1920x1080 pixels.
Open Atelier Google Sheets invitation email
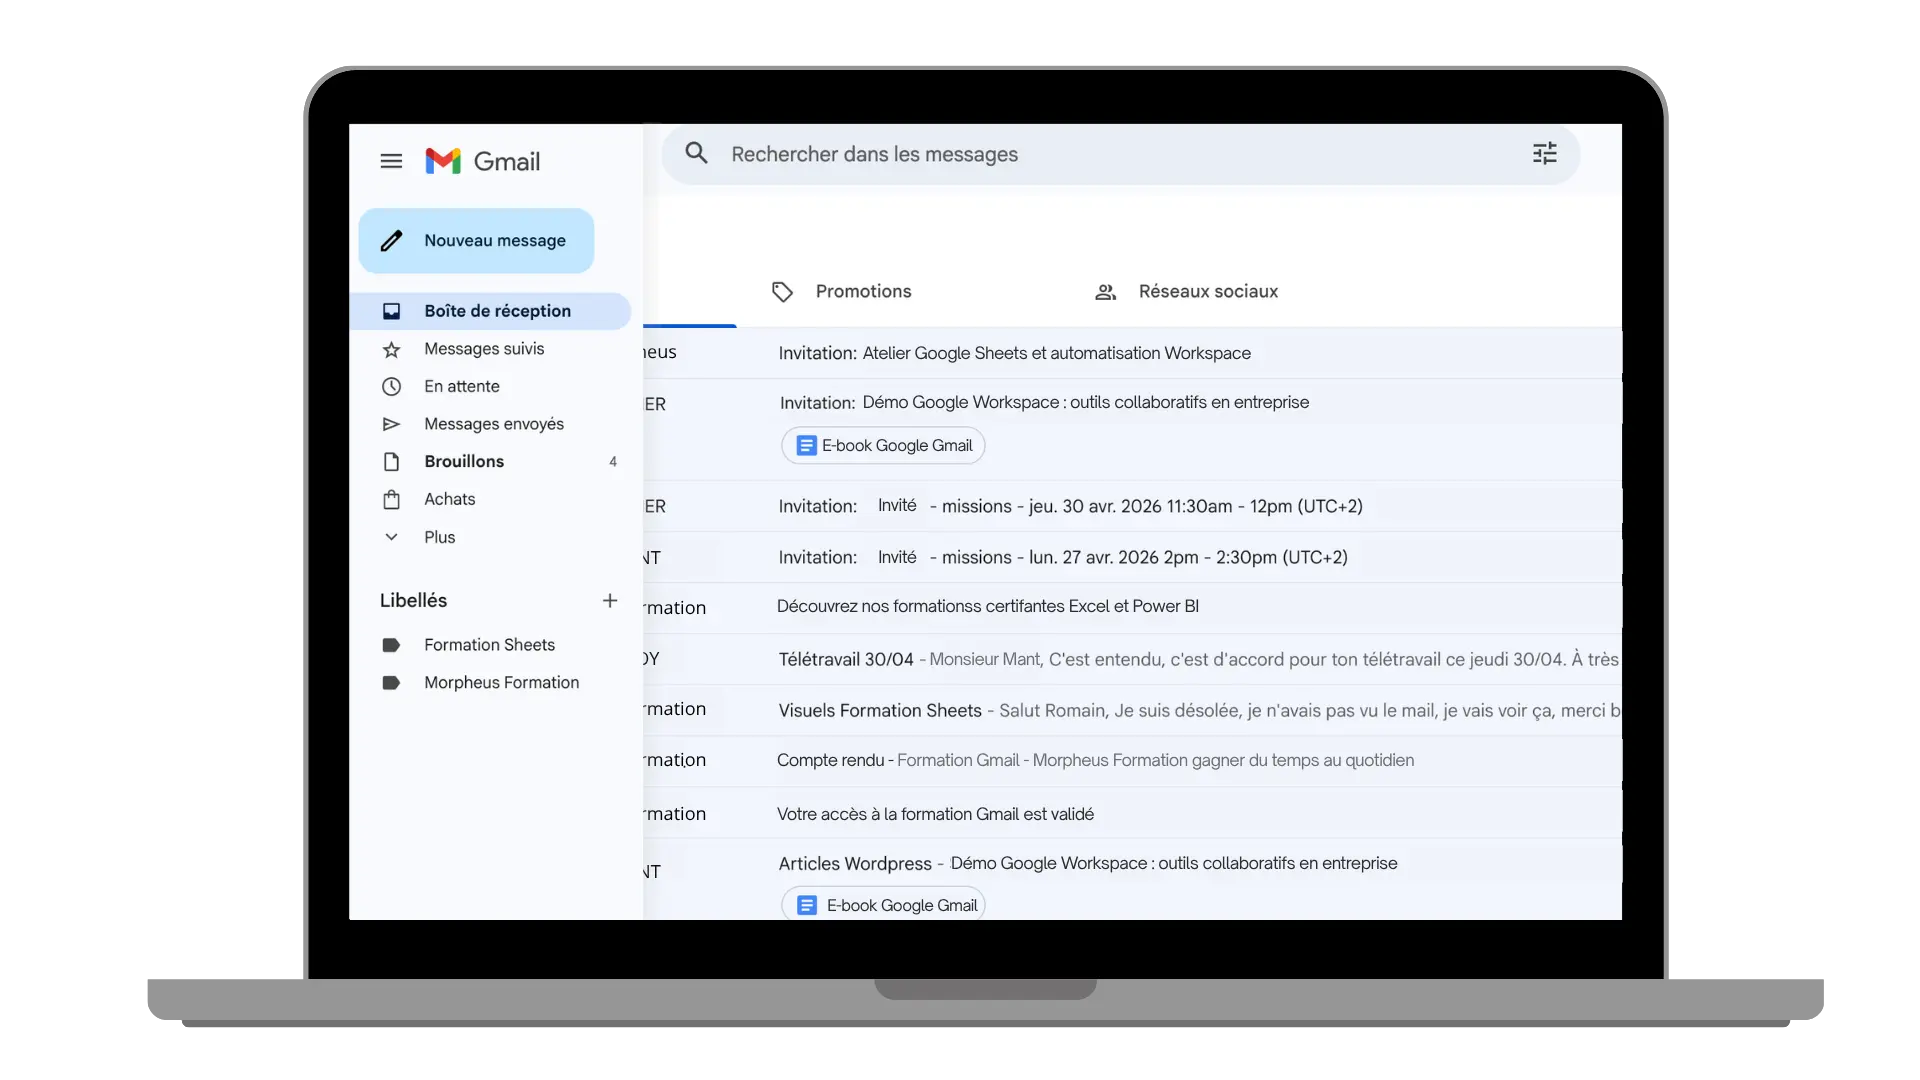(1132, 353)
